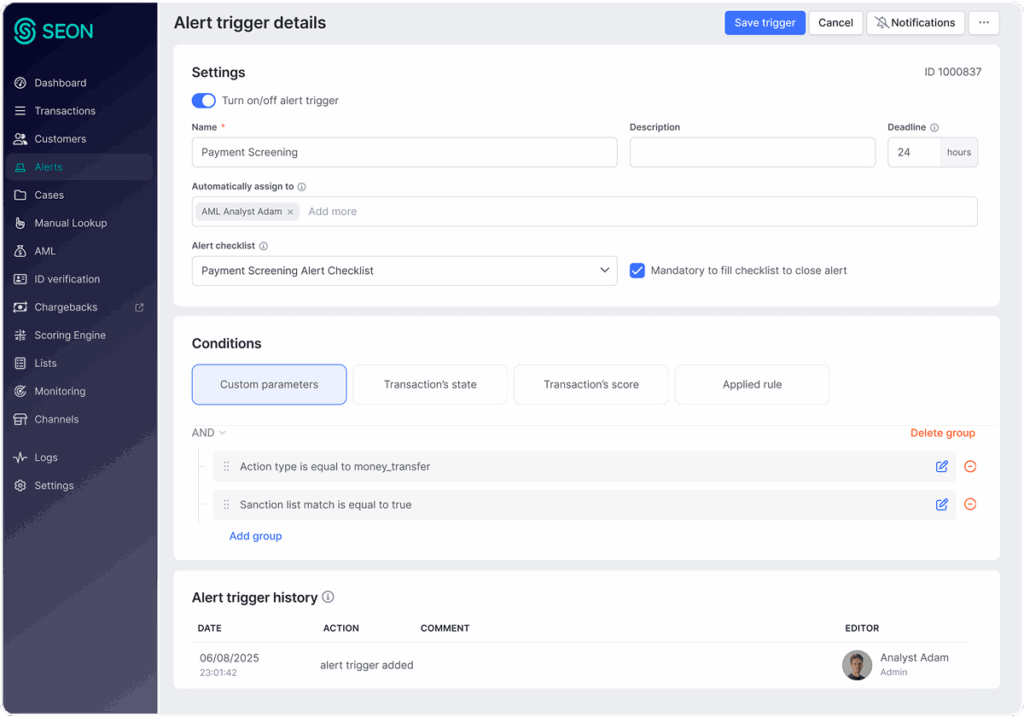
Task: Click the alert trigger added entry
Action: pyautogui.click(x=366, y=665)
